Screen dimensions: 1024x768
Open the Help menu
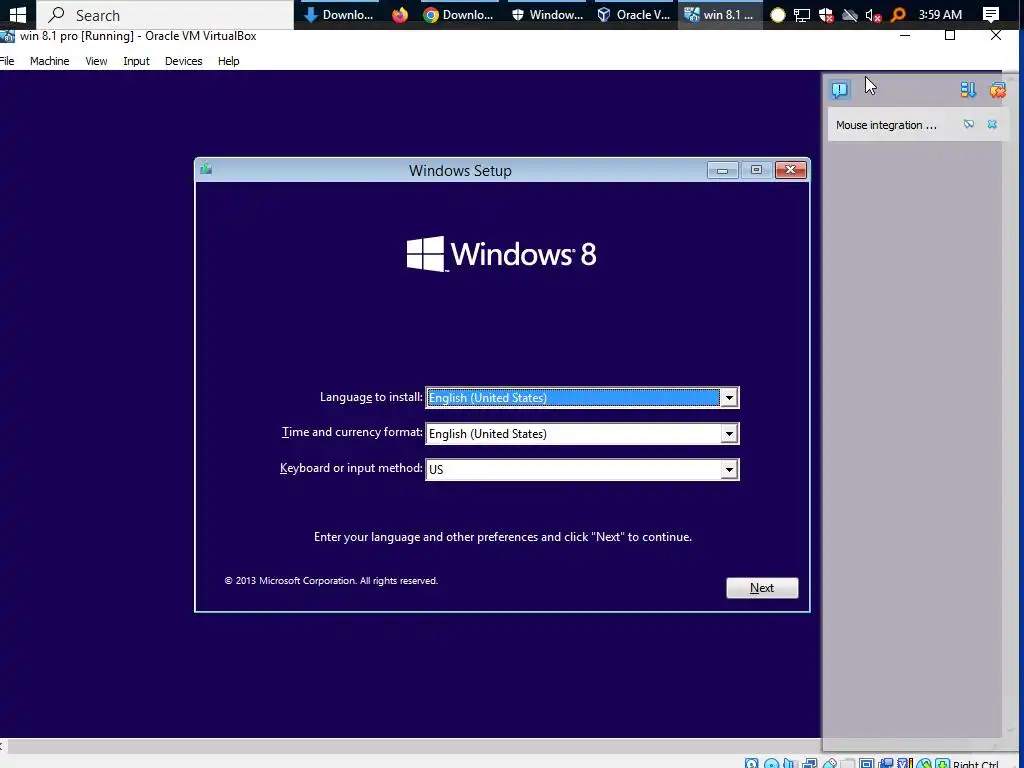[x=229, y=61]
